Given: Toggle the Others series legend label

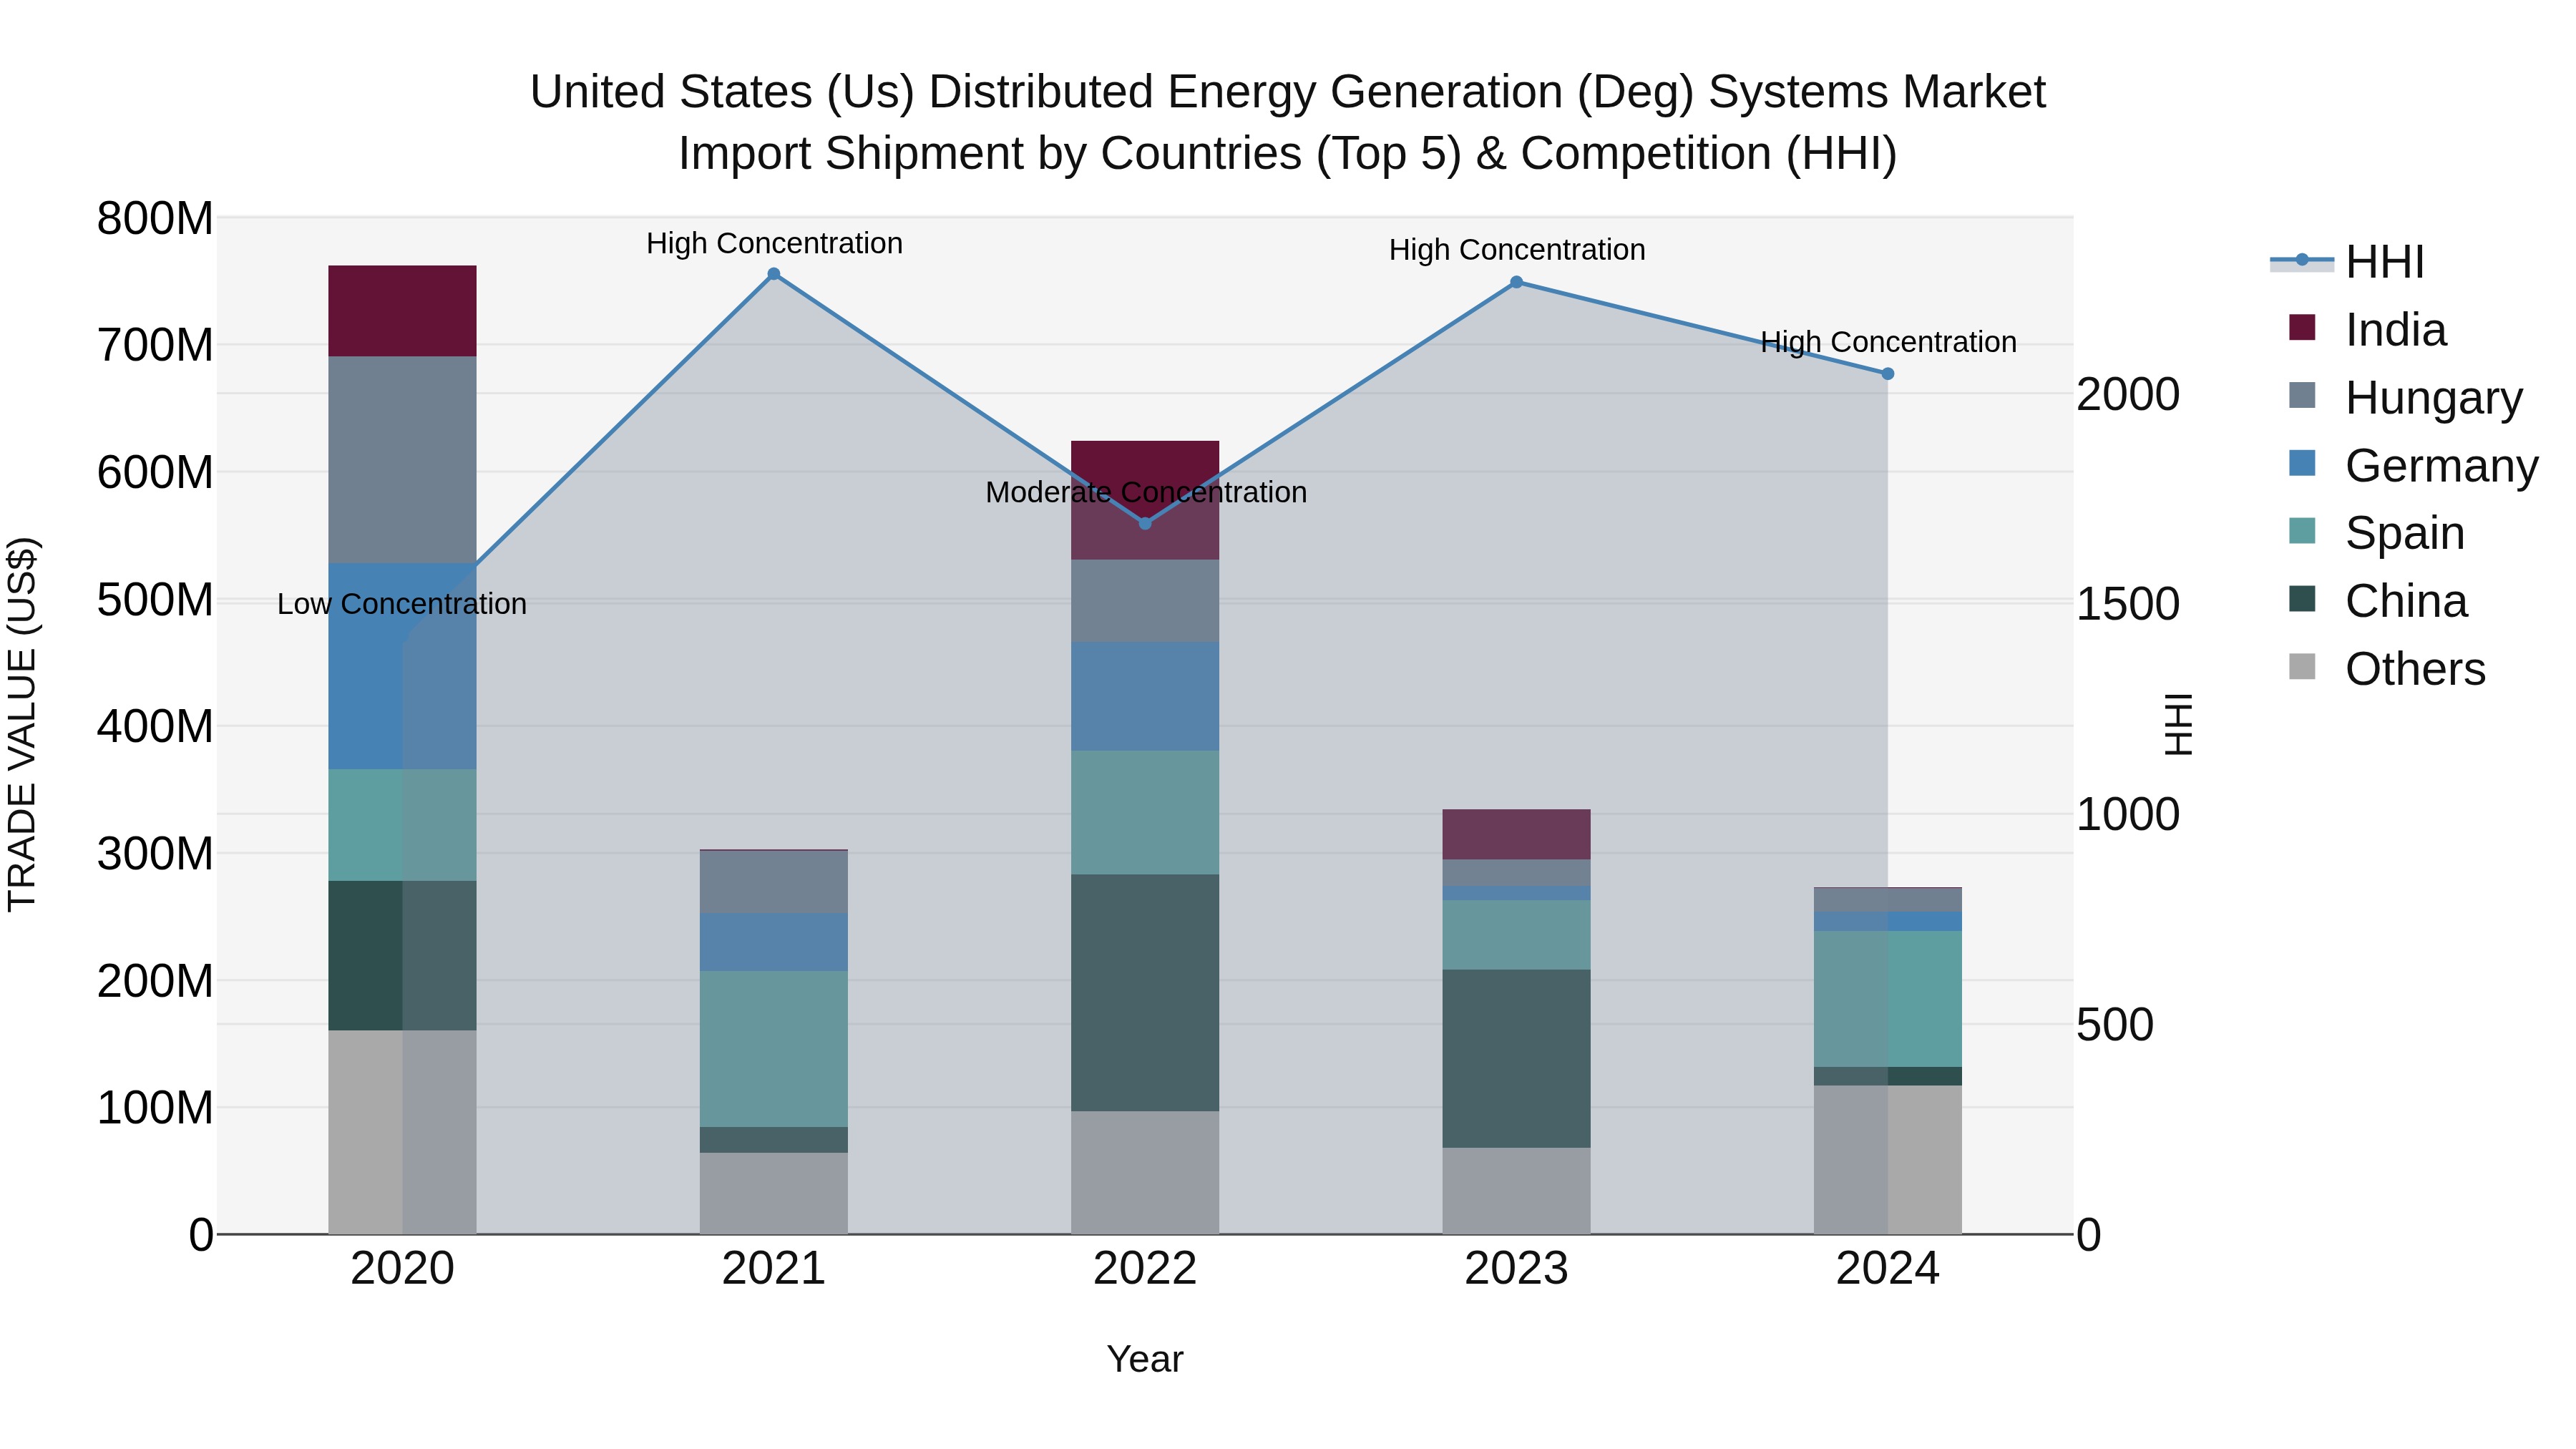Looking at the screenshot, I should coord(2415,669).
